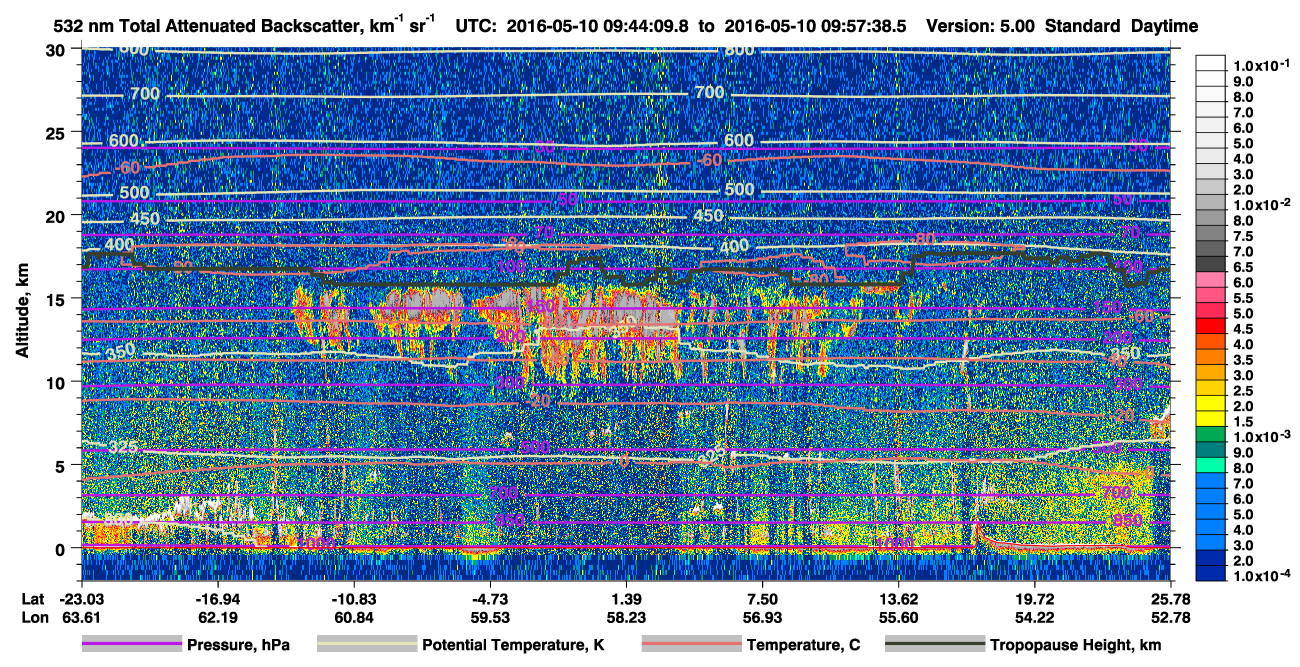Click the "Version: 5.00" header text

[981, 27]
